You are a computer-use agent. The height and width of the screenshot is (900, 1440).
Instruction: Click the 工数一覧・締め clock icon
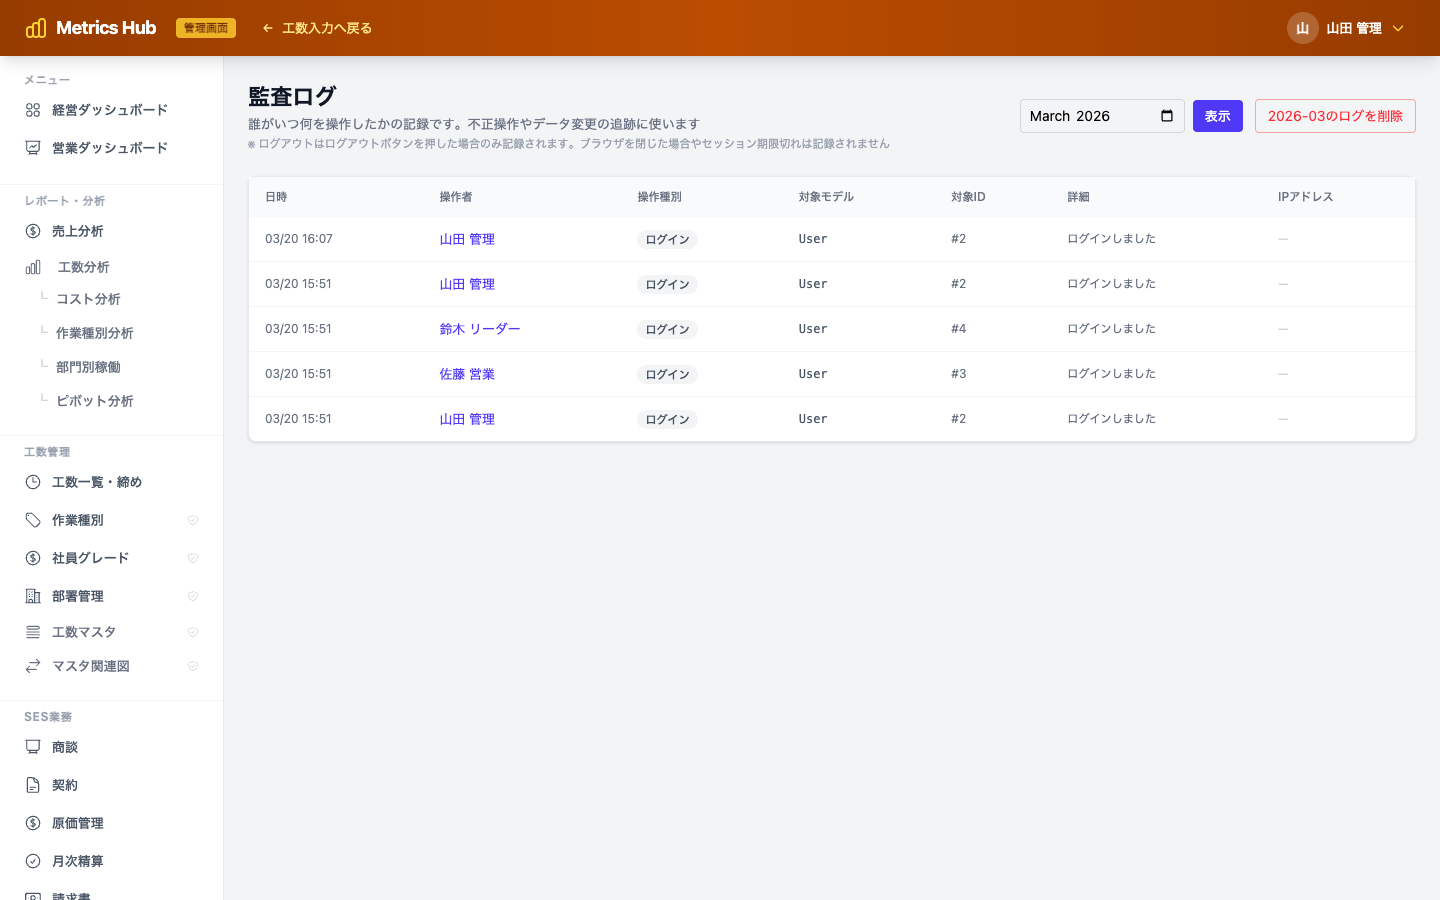pyautogui.click(x=33, y=482)
